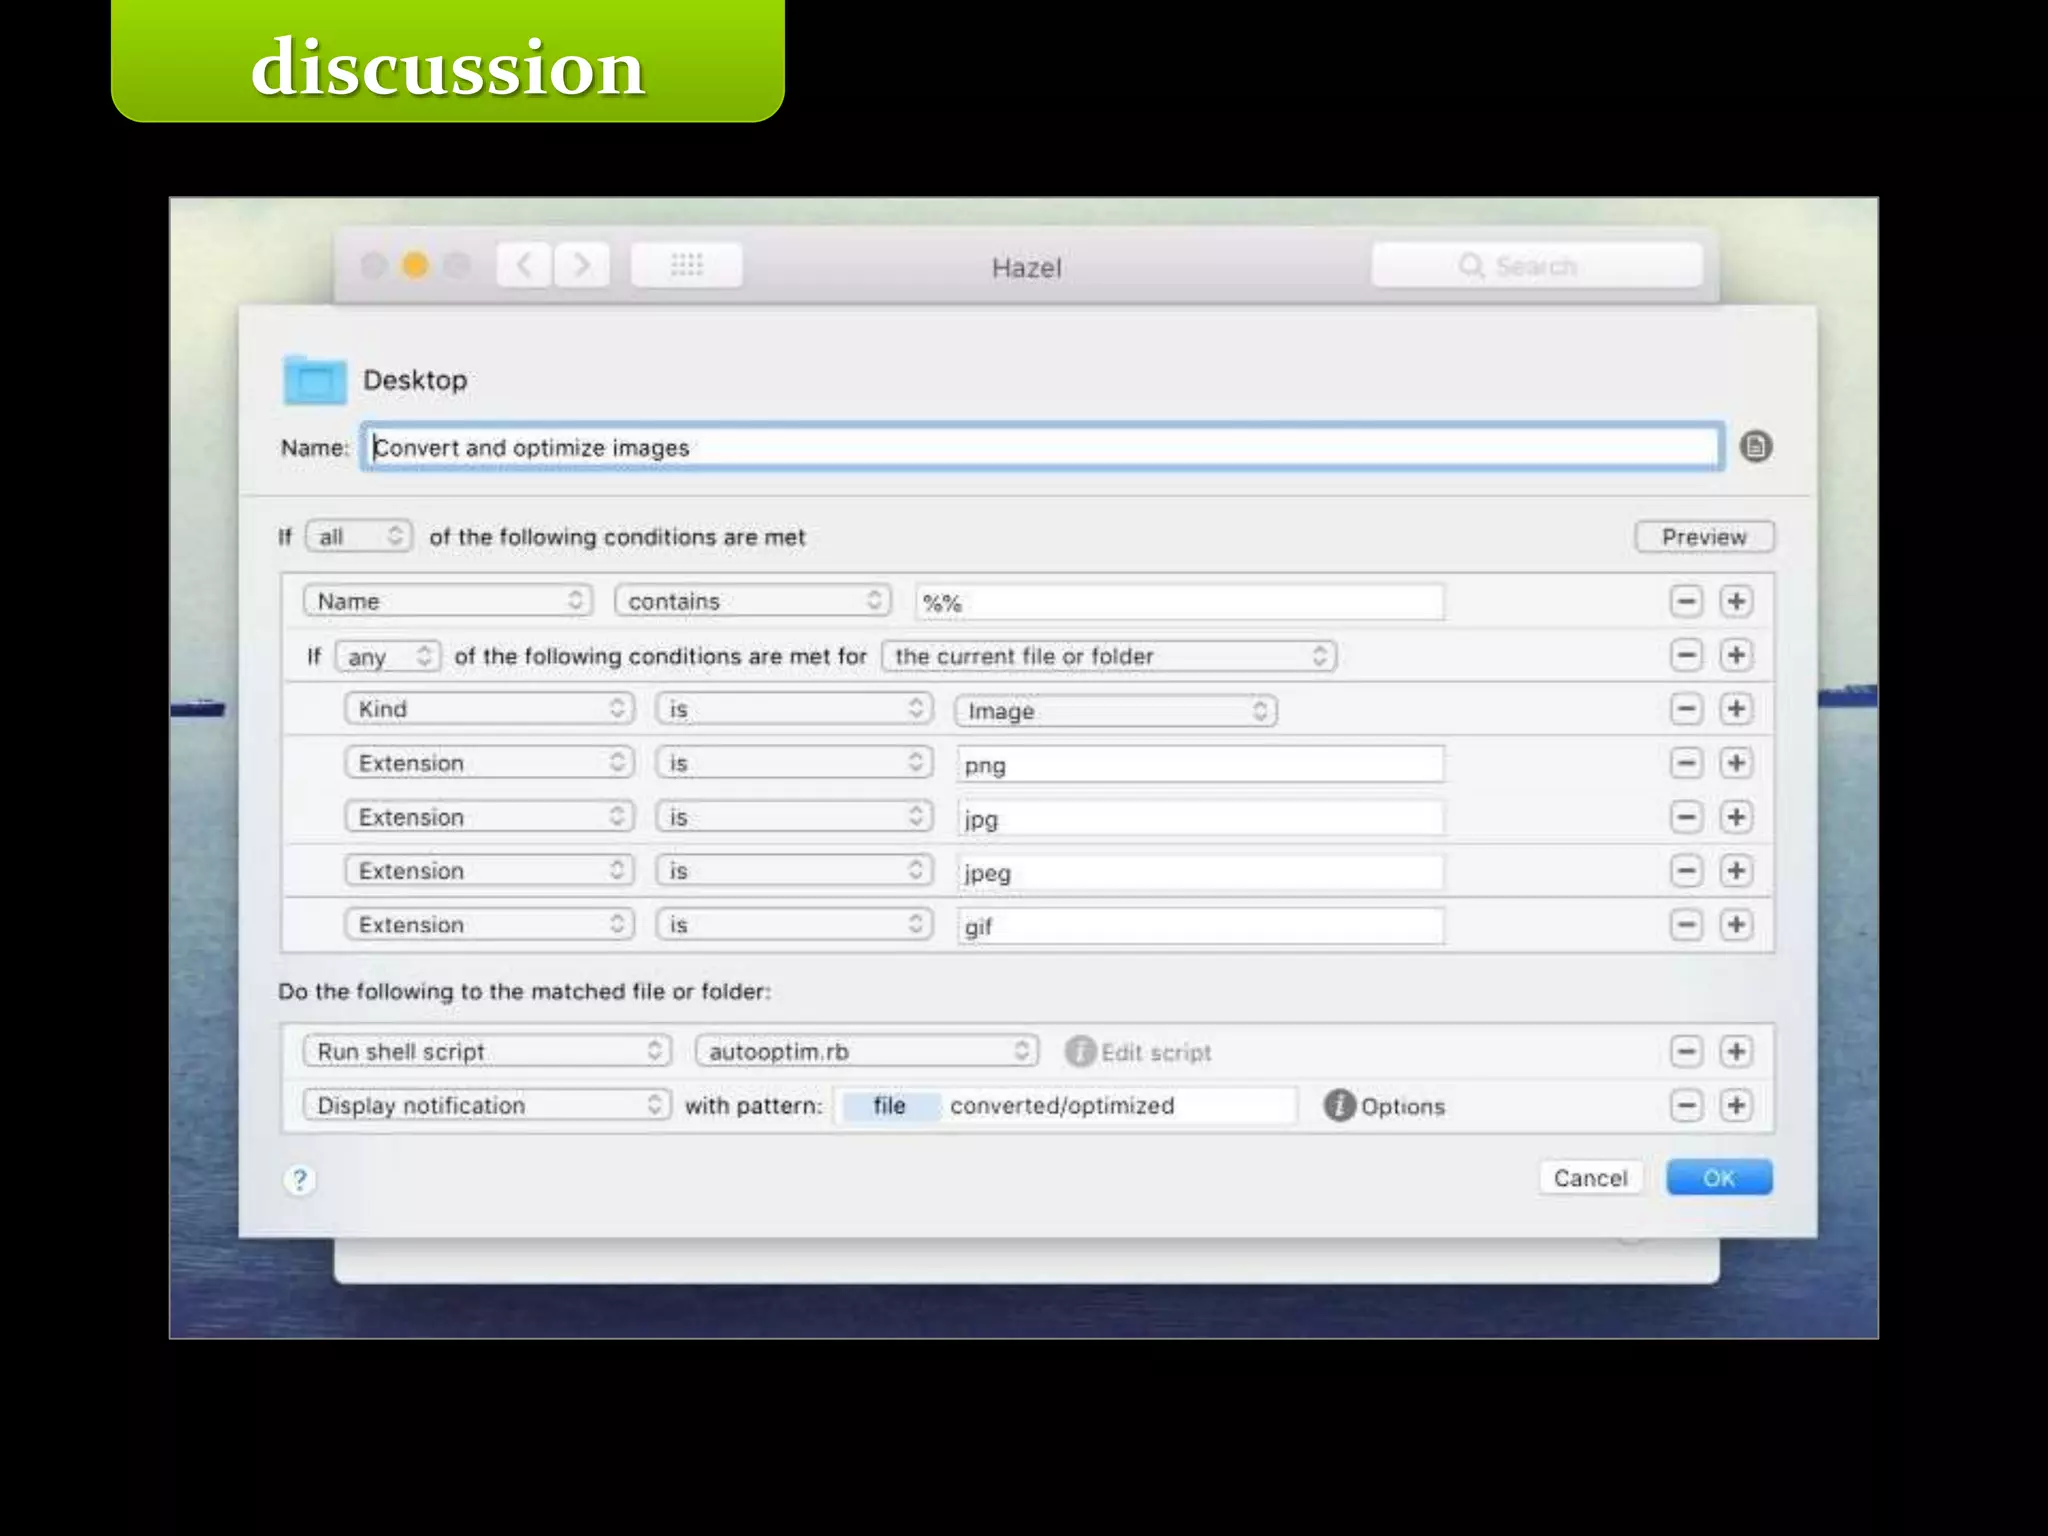
Task: Remove the png extension condition with minus
Action: pyautogui.click(x=1686, y=763)
